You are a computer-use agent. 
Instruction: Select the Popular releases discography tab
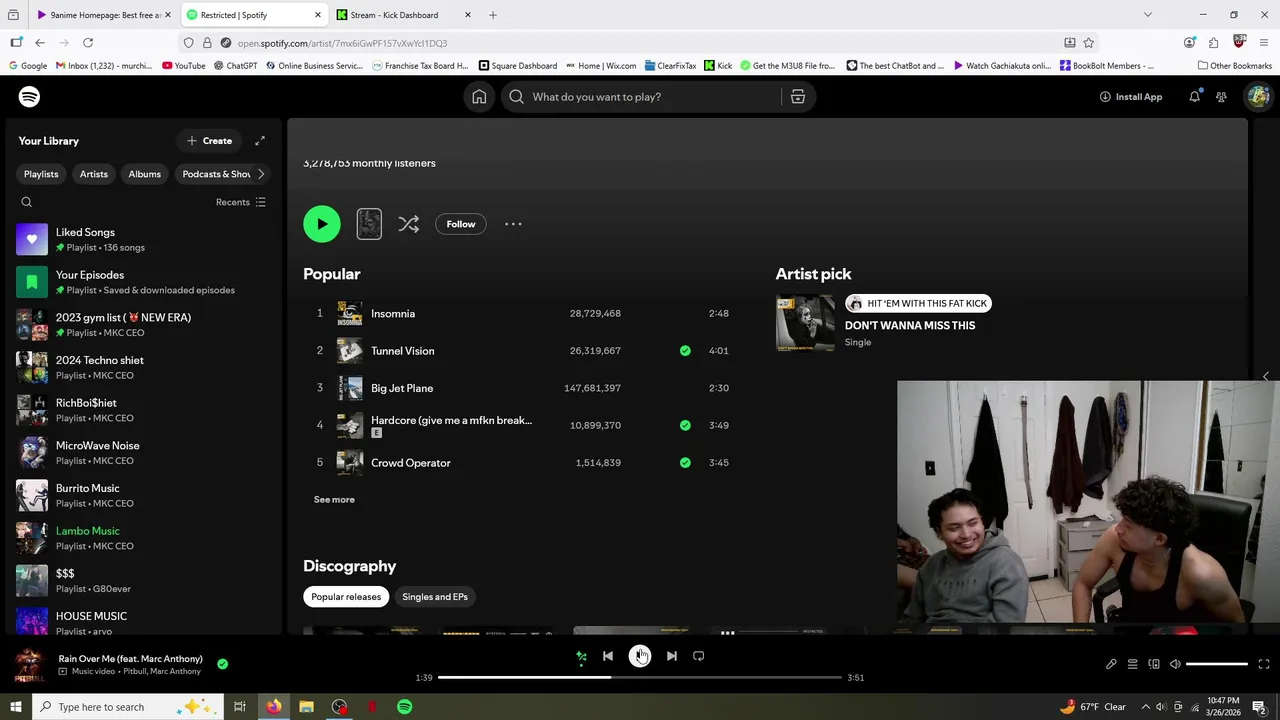[346, 597]
